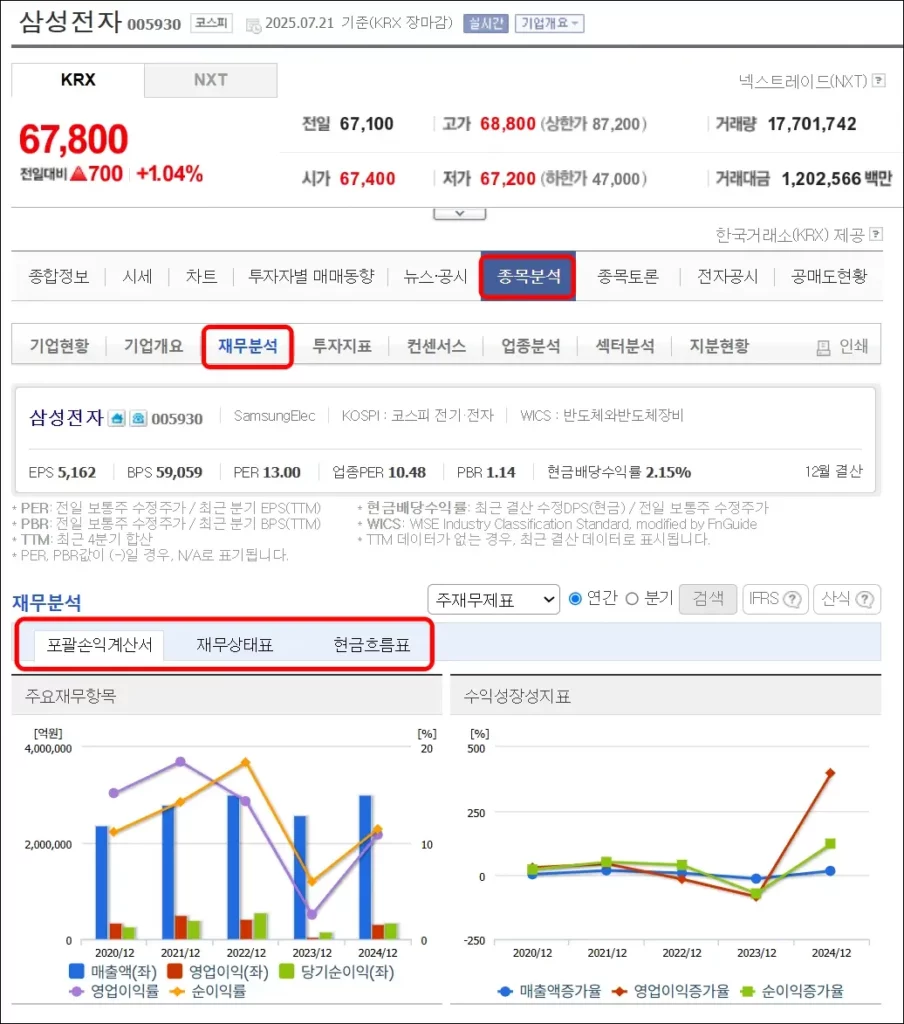
Task: Open the 전자공시 tab
Action: click(x=728, y=276)
